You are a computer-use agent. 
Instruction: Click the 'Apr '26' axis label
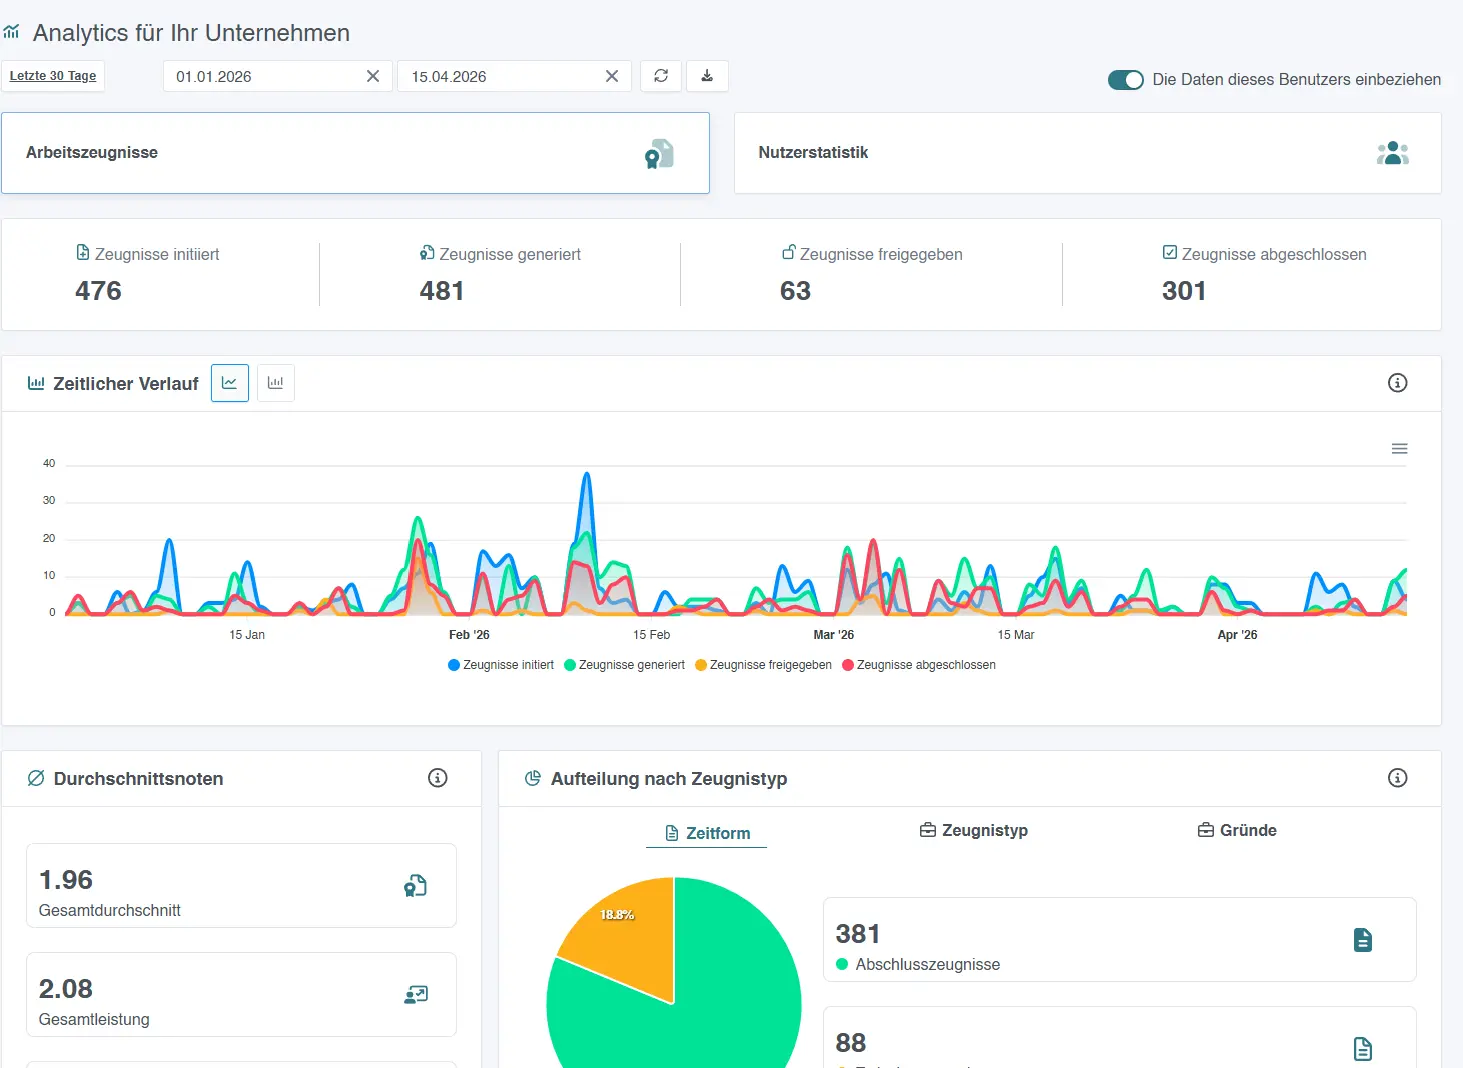pyautogui.click(x=1237, y=635)
